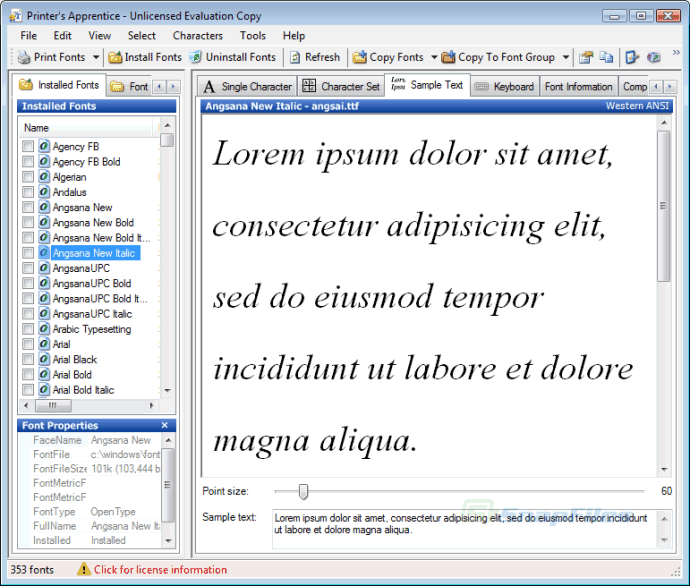
Task: Tick the Algerian font checkbox
Action: 28,177
